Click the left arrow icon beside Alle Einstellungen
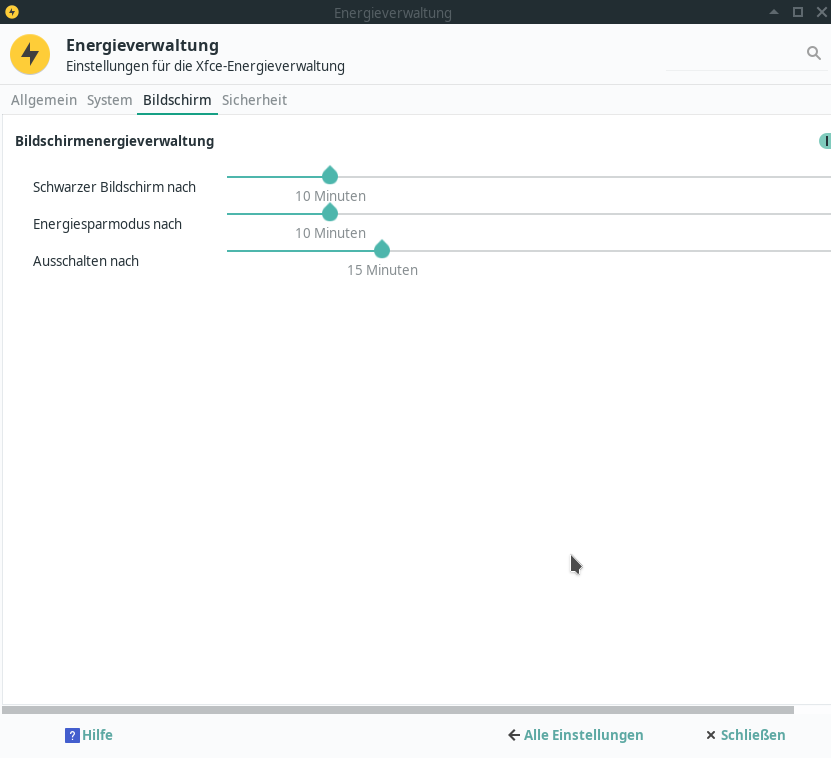Image resolution: width=831 pixels, height=758 pixels. tap(514, 735)
